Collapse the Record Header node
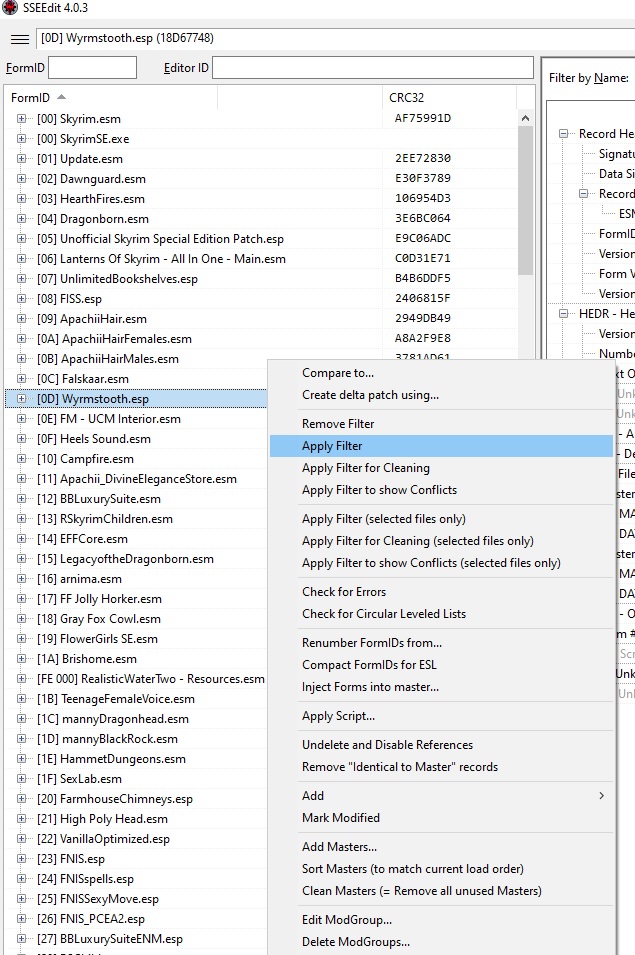The width and height of the screenshot is (635, 955). [564, 133]
